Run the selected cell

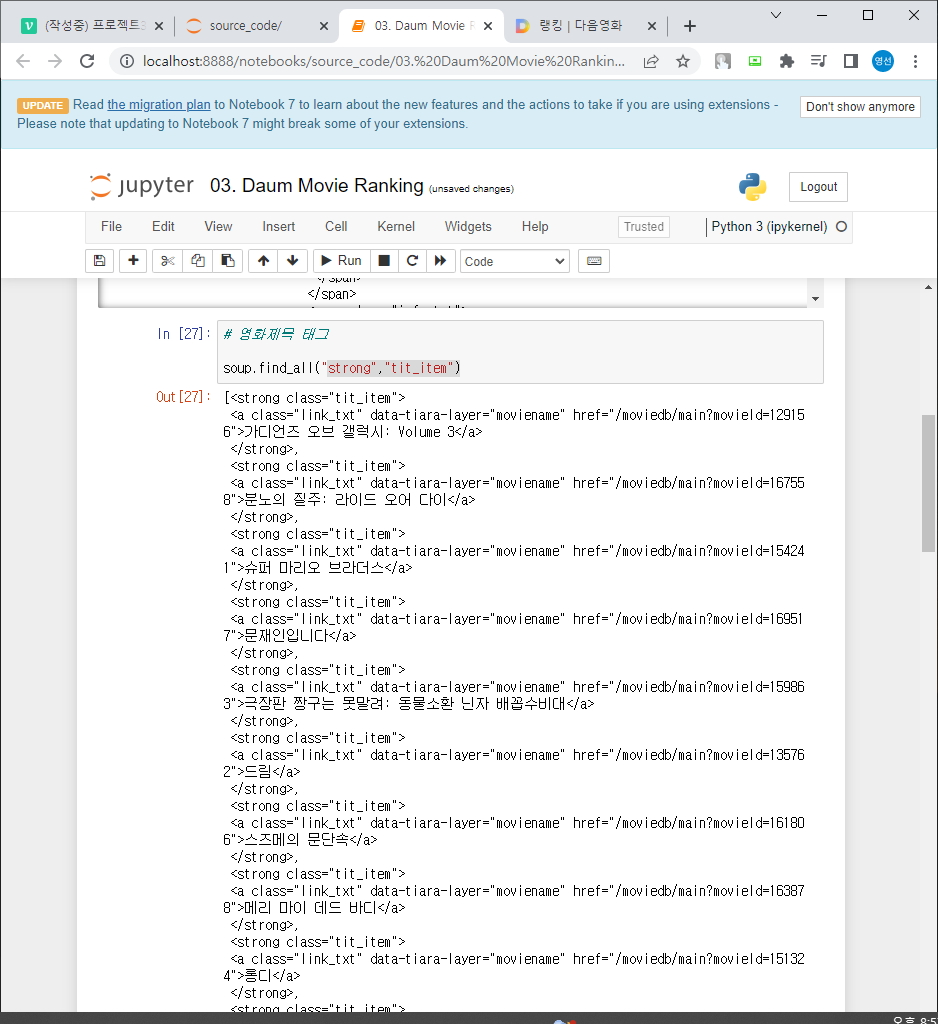click(x=342, y=261)
